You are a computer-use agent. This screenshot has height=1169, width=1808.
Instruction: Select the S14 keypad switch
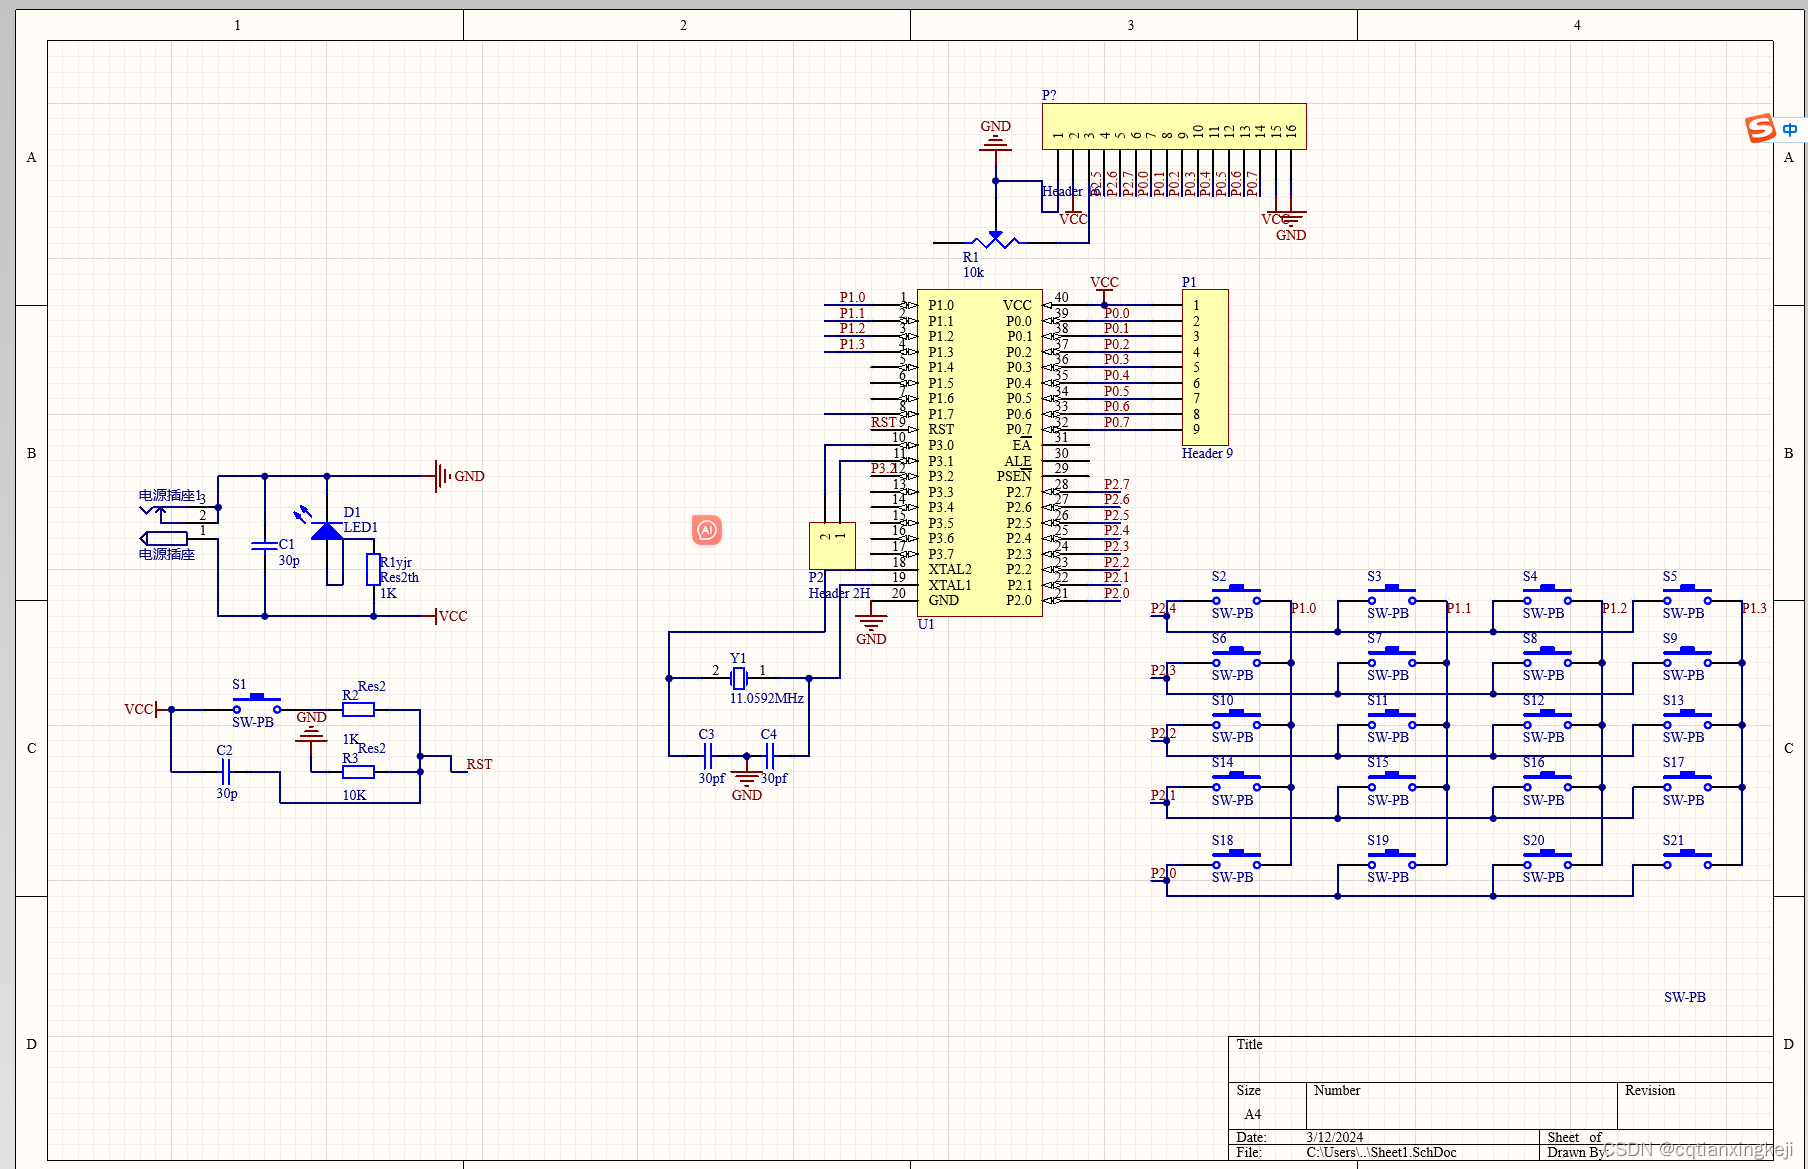coord(1236,782)
